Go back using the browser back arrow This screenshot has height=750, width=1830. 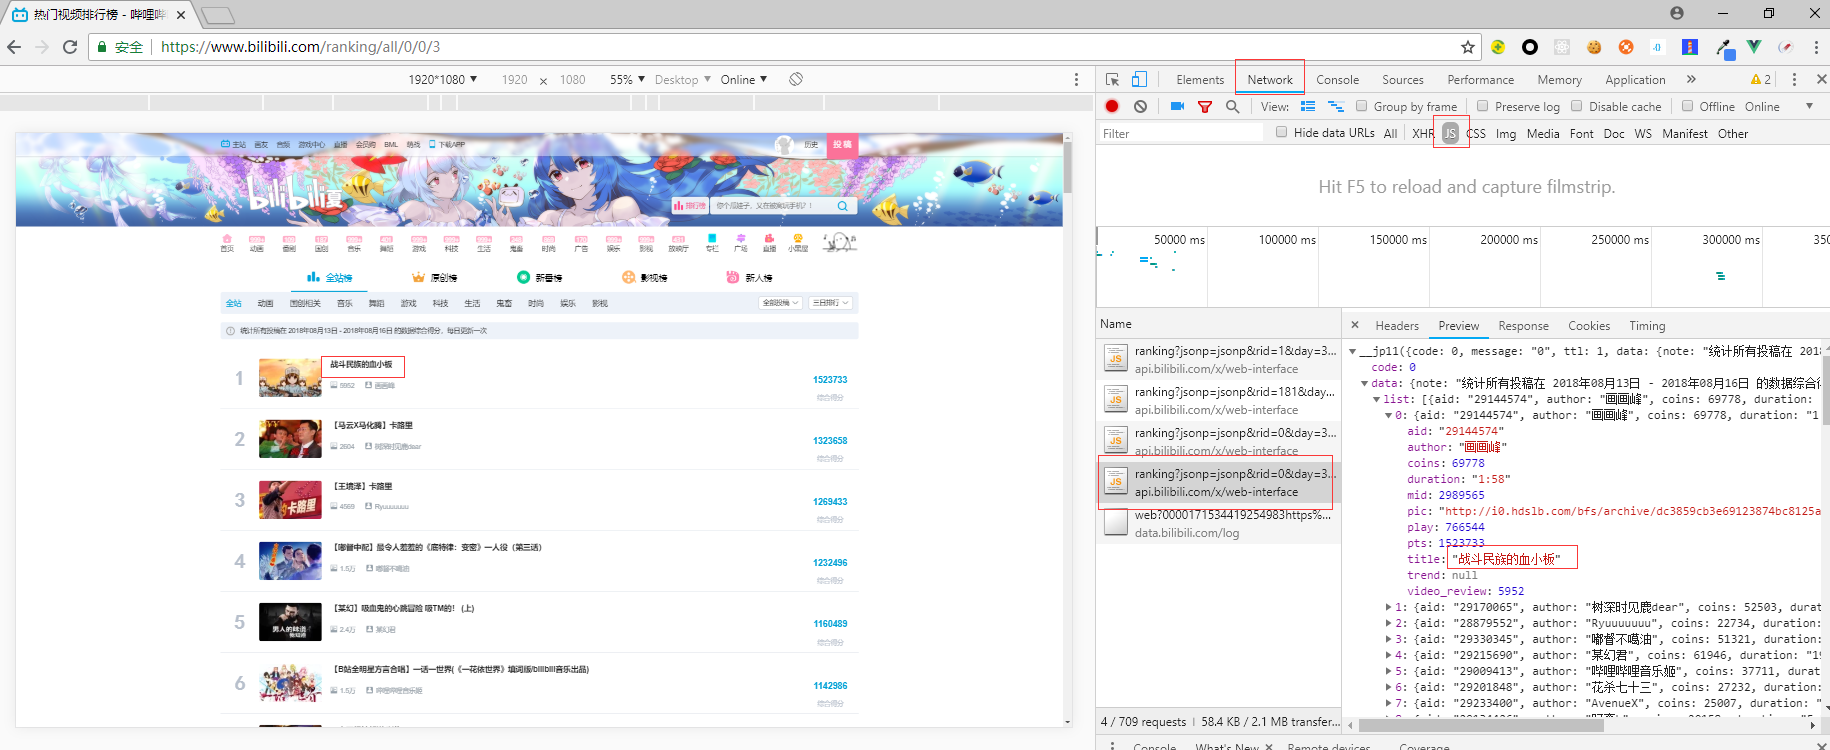click(x=14, y=47)
